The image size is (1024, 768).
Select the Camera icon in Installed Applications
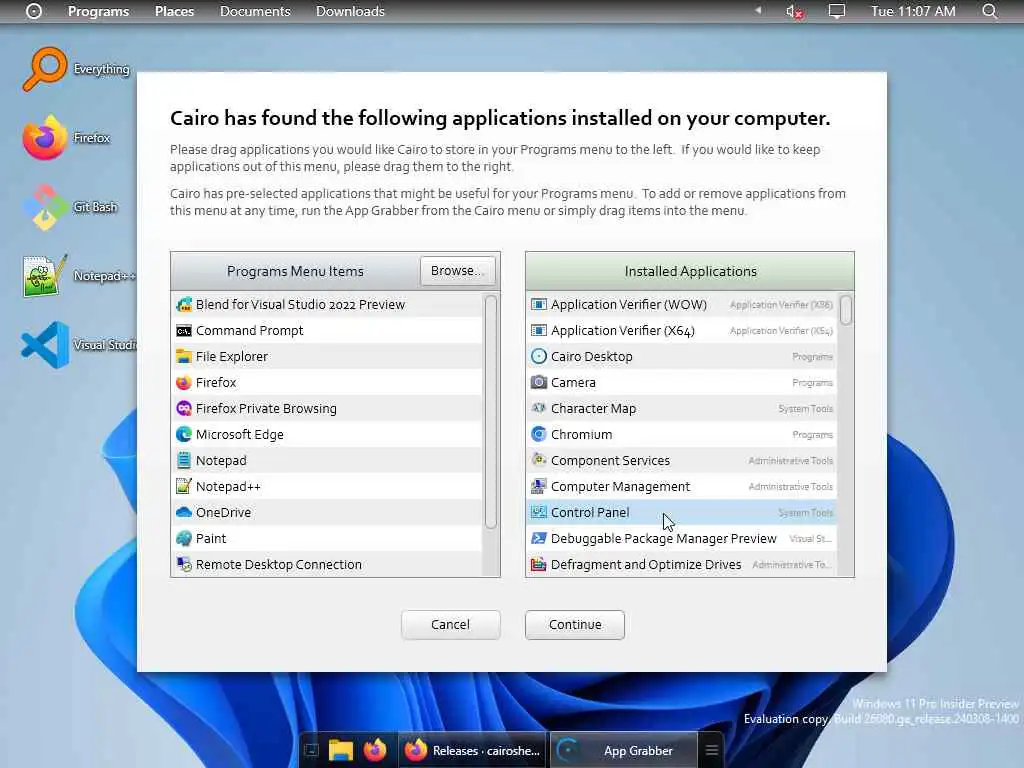point(539,382)
